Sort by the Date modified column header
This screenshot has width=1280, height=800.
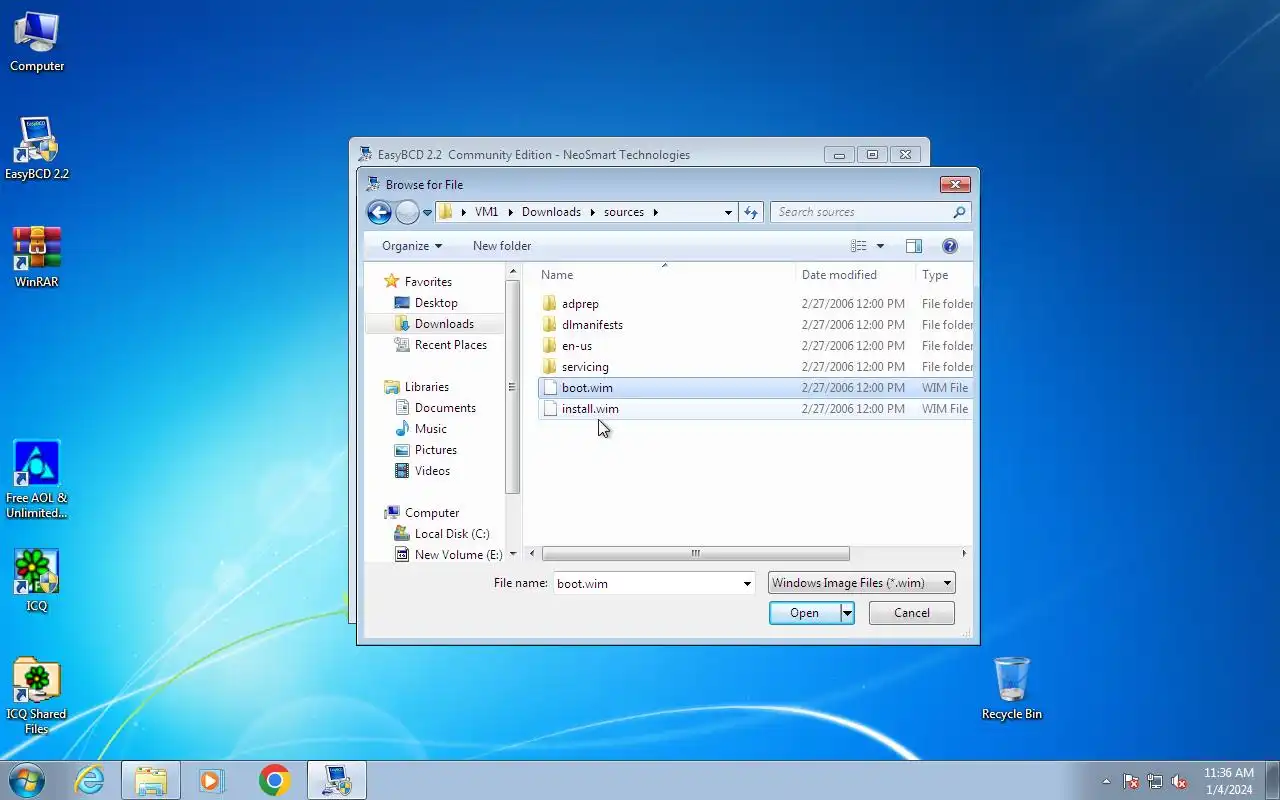(x=856, y=275)
